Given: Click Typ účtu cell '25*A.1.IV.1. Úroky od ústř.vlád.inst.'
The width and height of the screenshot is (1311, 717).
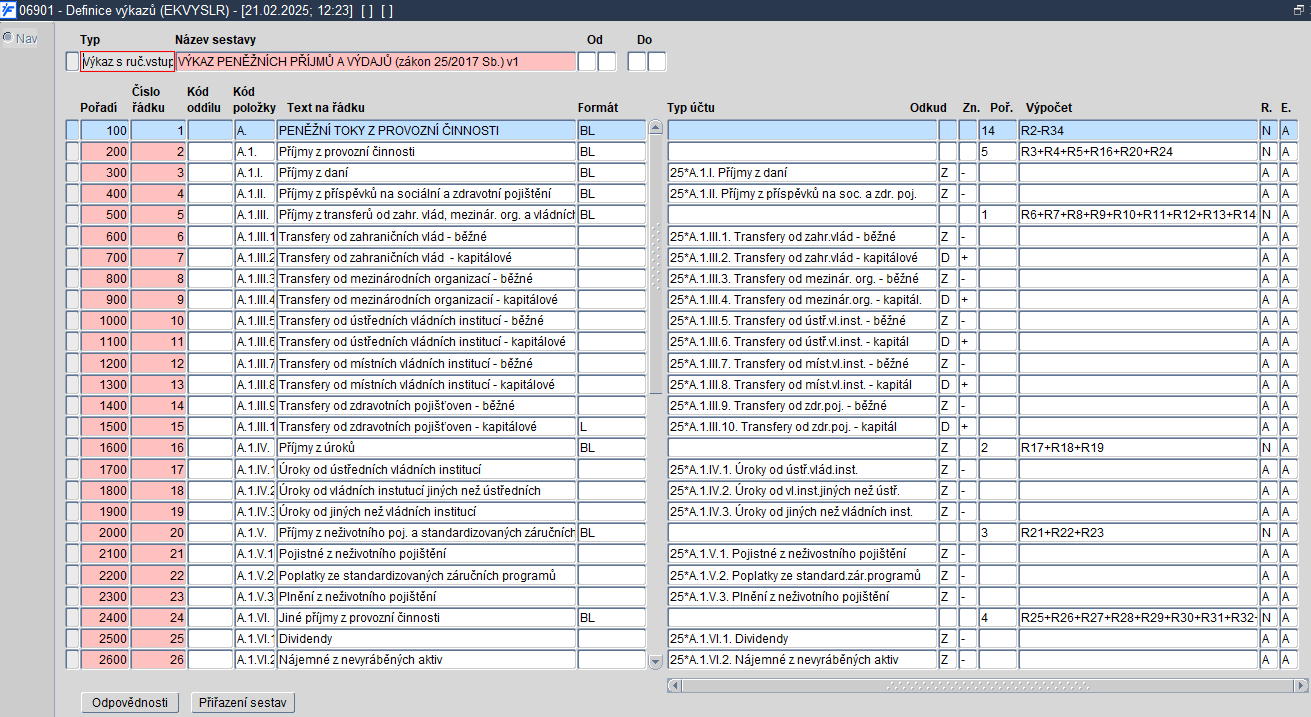Looking at the screenshot, I should (802, 469).
